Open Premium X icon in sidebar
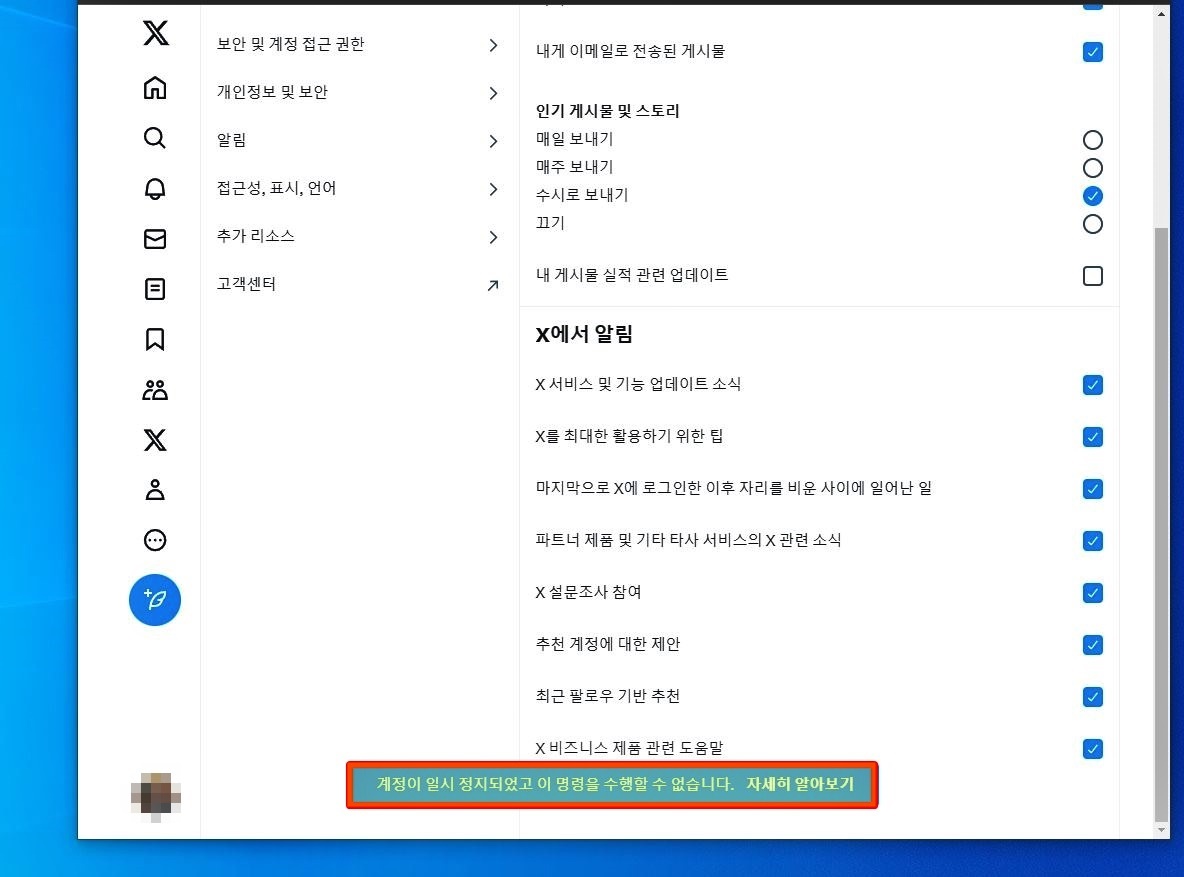 [155, 440]
